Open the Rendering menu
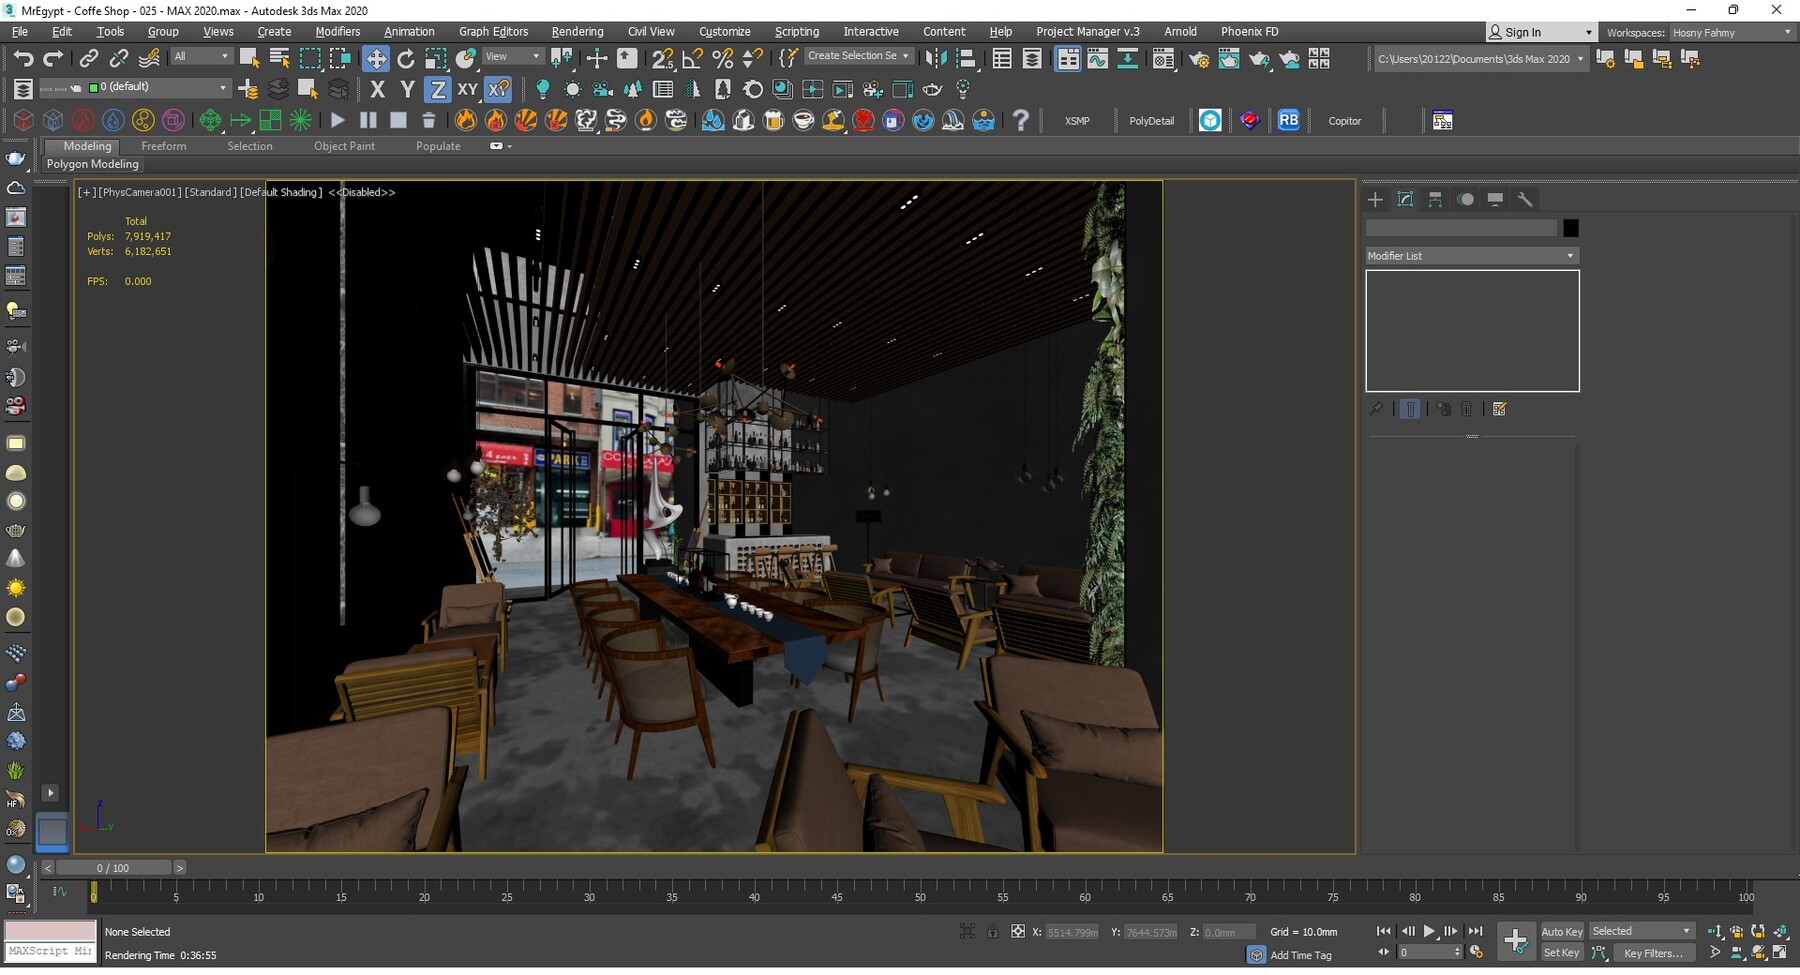Image resolution: width=1800 pixels, height=975 pixels. tap(577, 31)
